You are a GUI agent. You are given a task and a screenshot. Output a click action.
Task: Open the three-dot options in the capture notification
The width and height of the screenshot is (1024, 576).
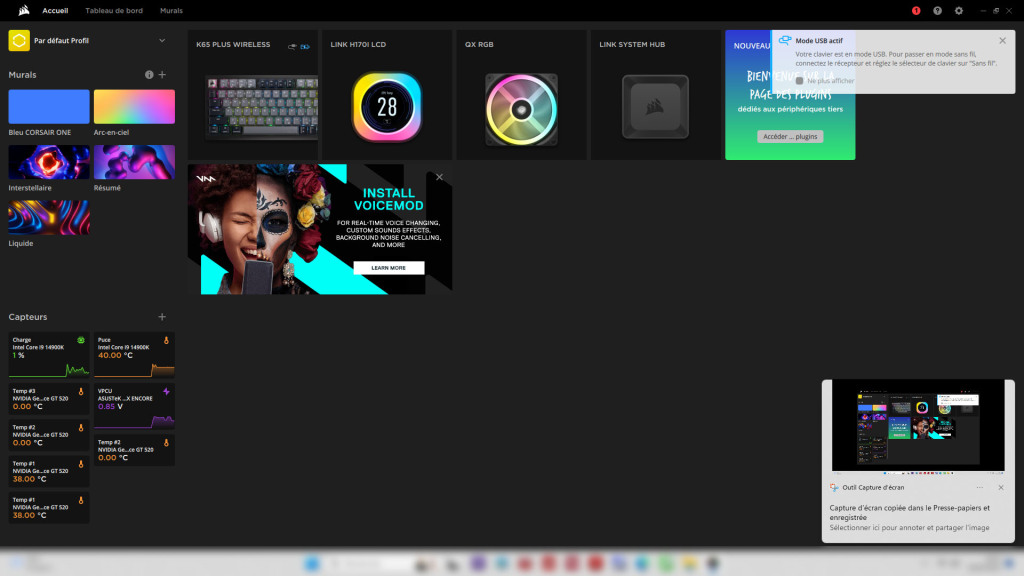pos(980,487)
